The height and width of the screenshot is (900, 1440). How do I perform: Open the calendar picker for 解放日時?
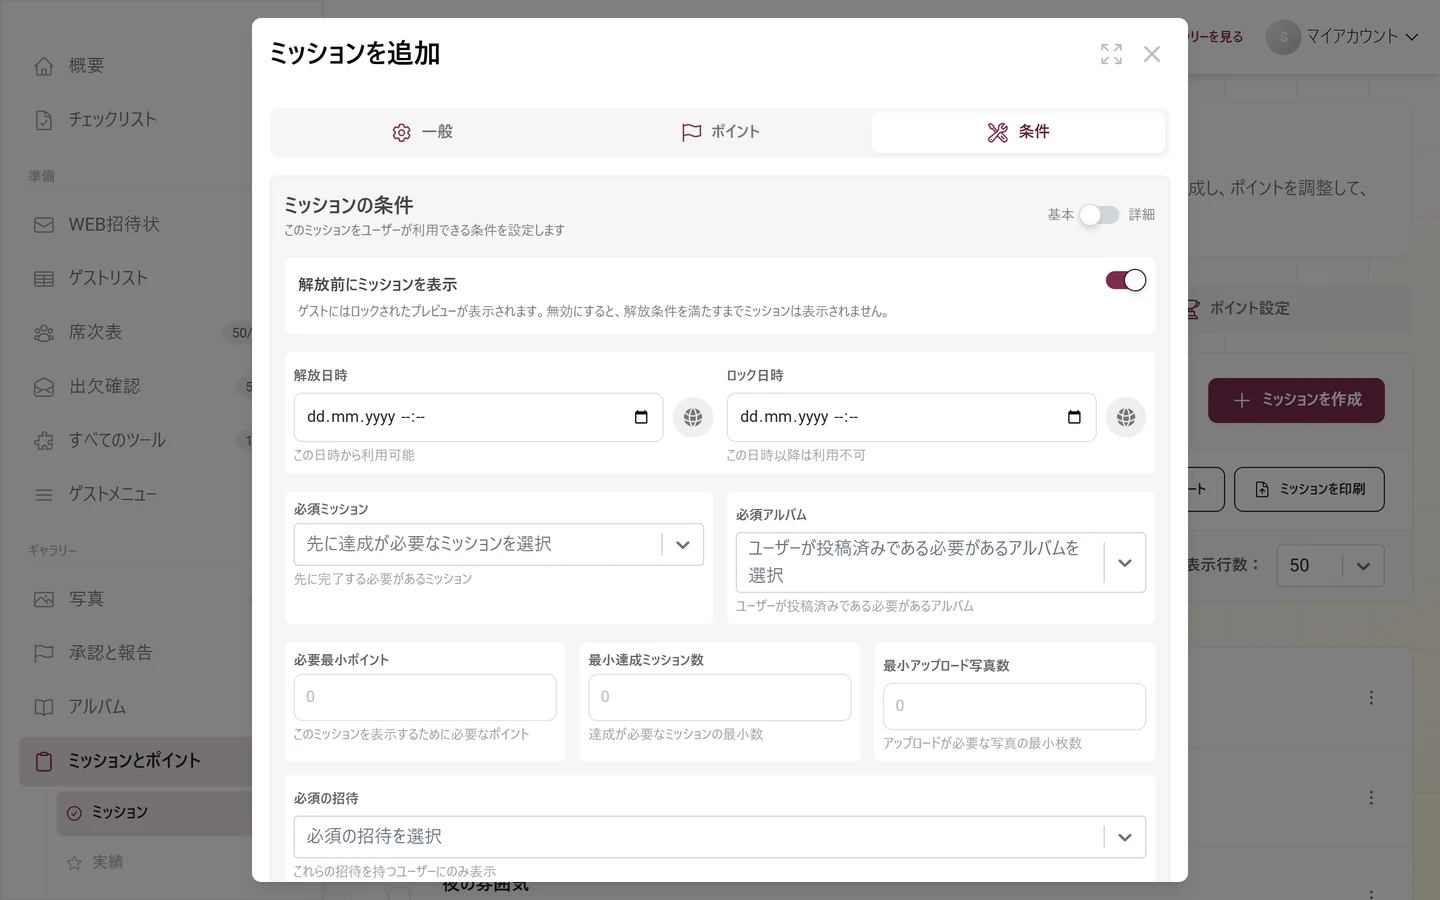641,417
